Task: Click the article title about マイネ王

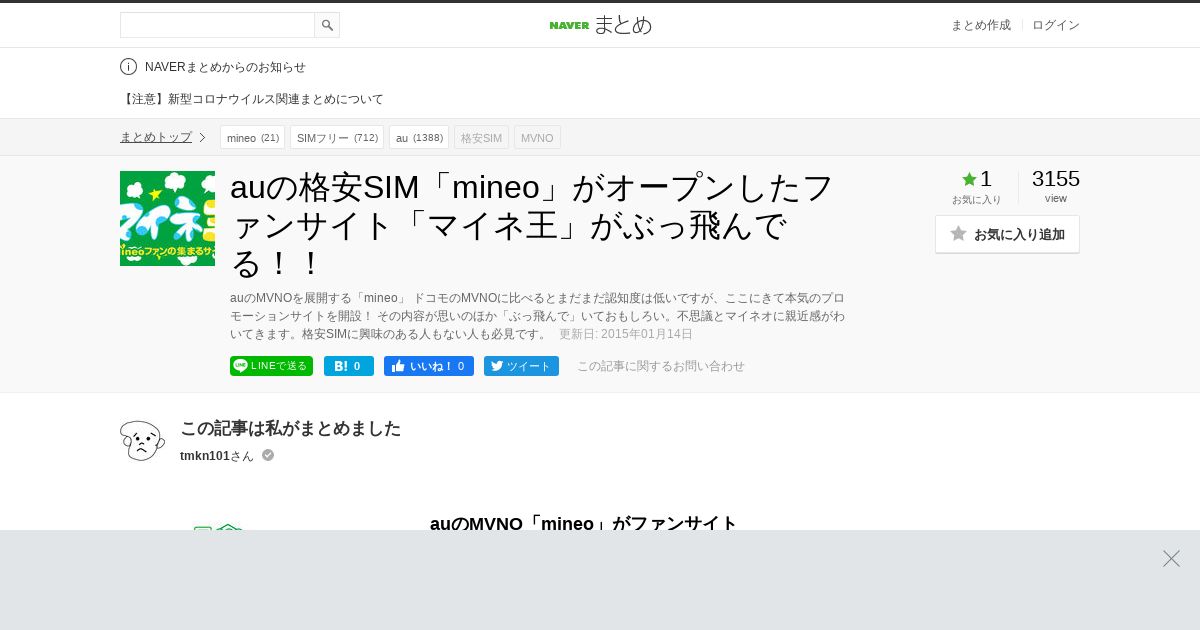Action: point(532,225)
